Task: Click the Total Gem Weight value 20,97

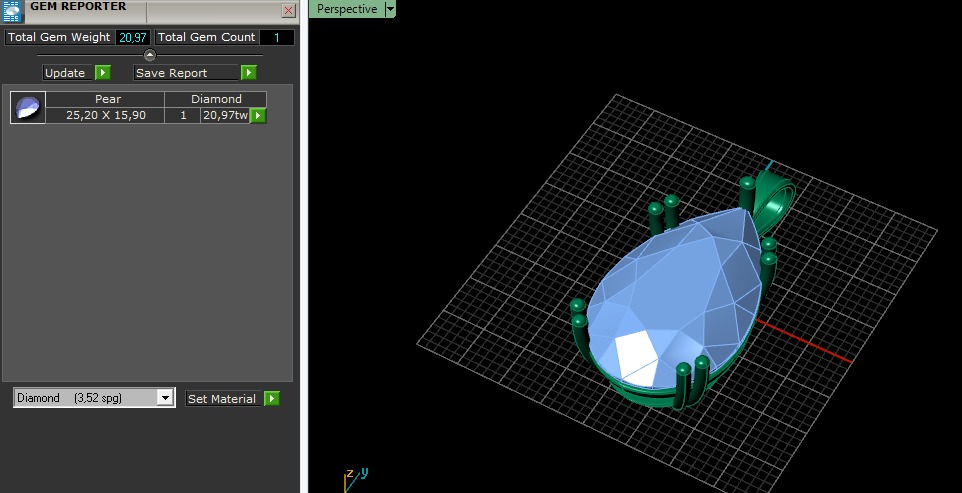Action: (x=133, y=37)
